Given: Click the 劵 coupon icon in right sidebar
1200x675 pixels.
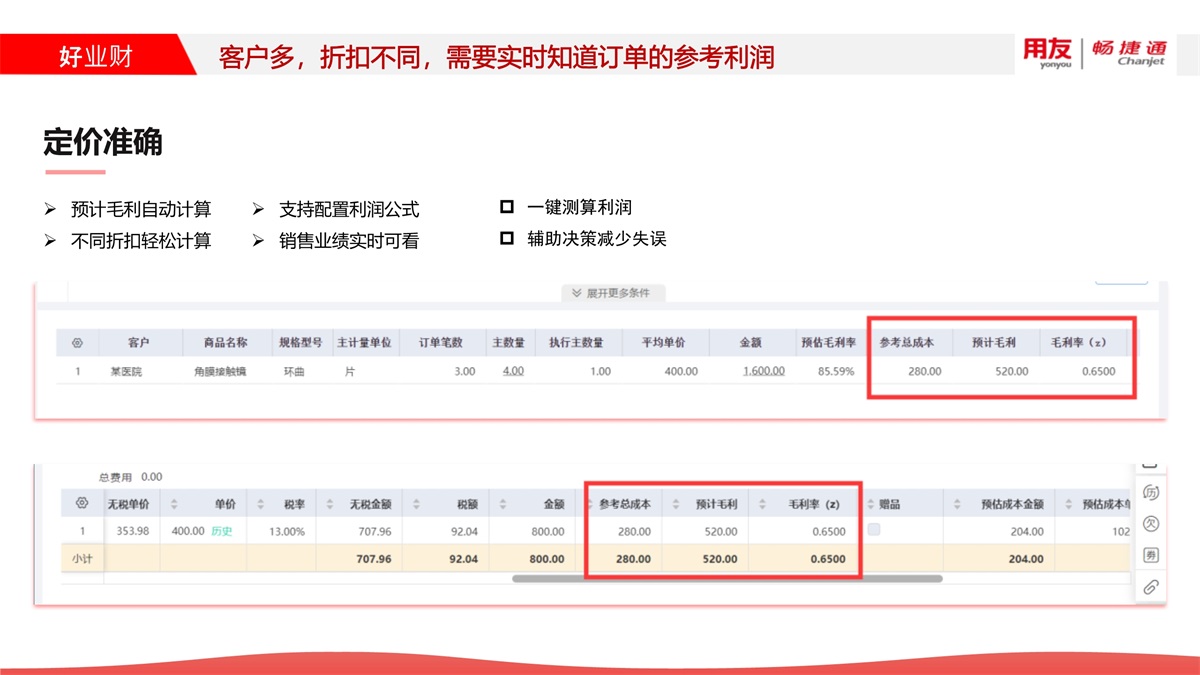Looking at the screenshot, I should [x=1150, y=554].
